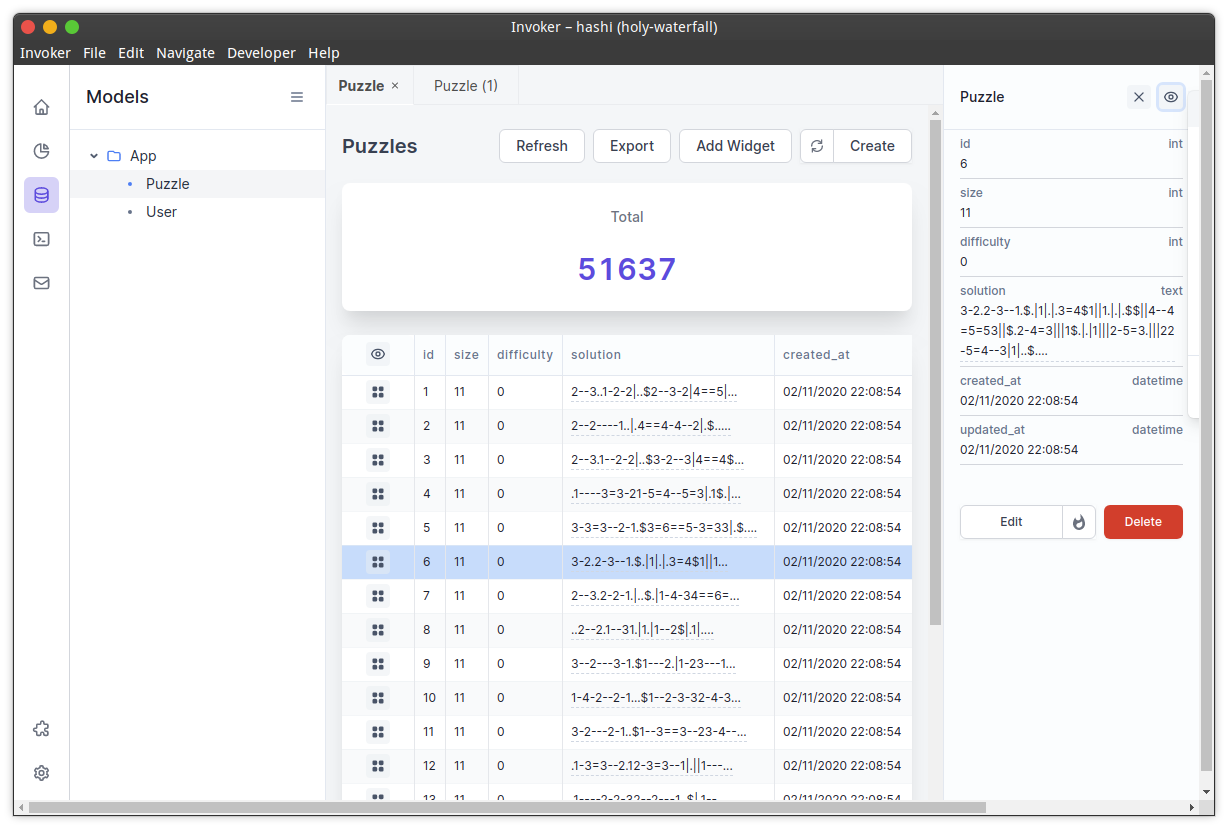Click the hamburger icon beside Models heading

tap(297, 96)
